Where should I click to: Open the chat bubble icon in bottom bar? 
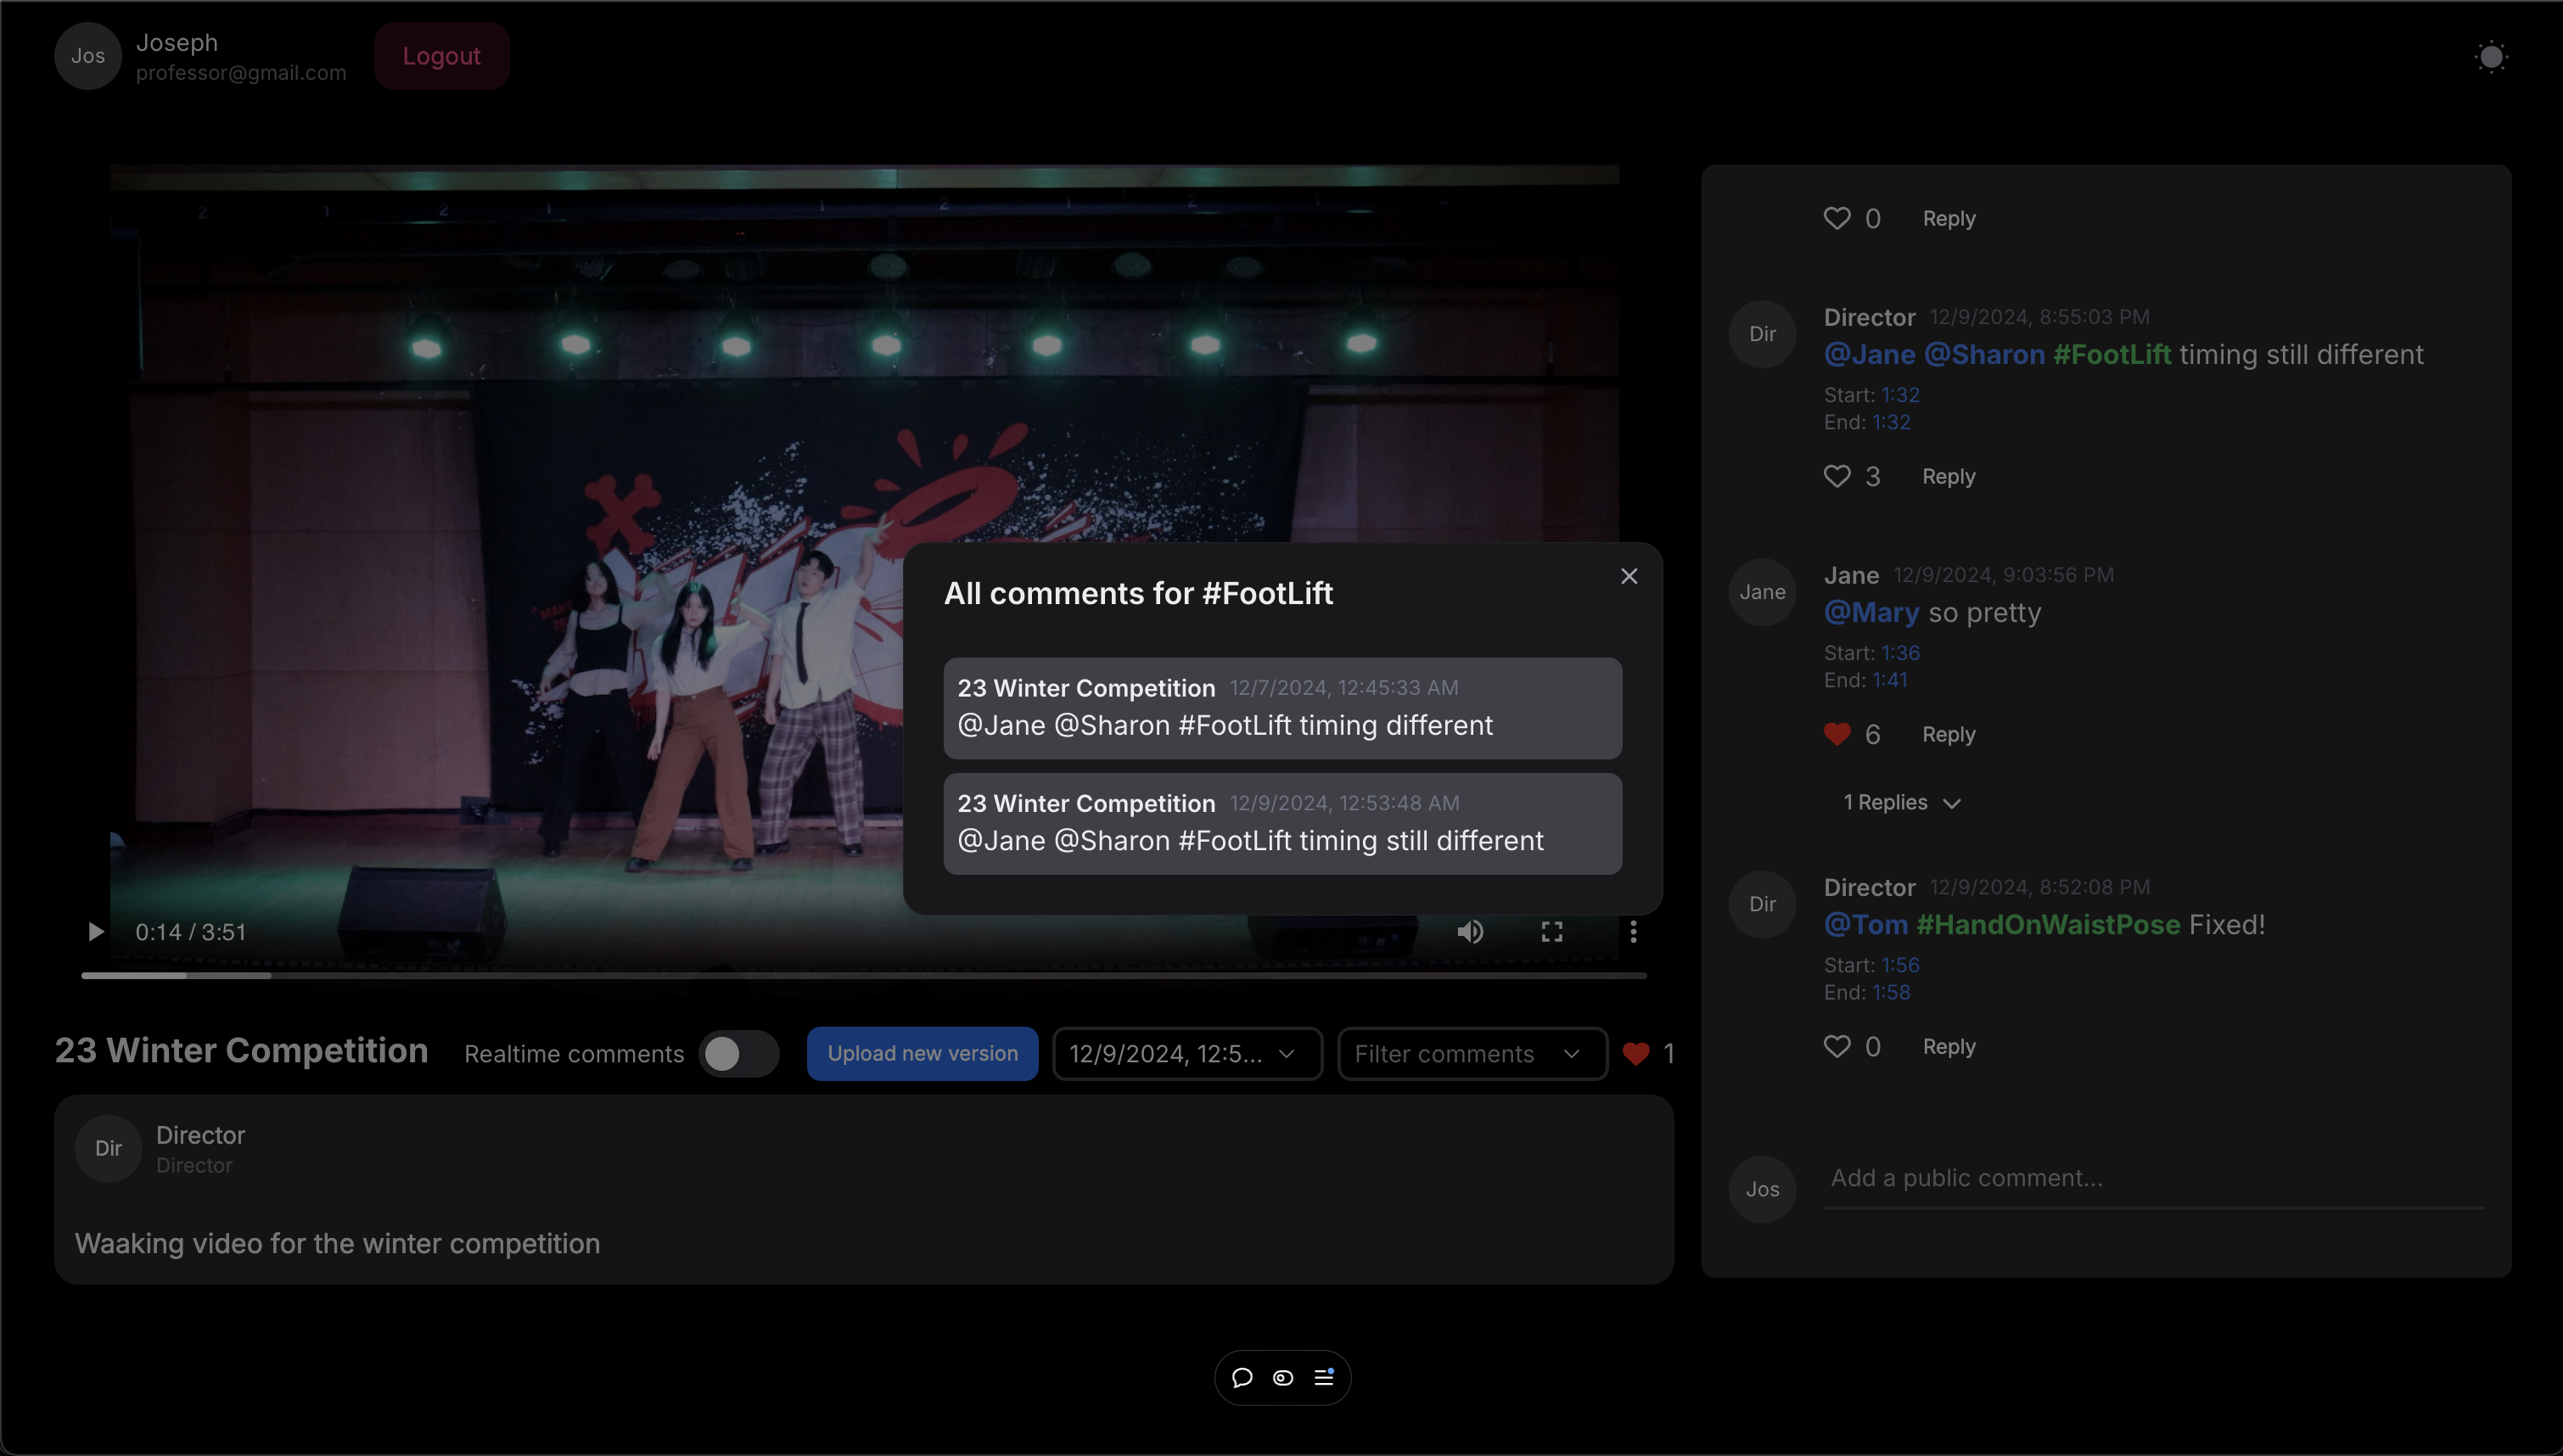coord(1242,1378)
